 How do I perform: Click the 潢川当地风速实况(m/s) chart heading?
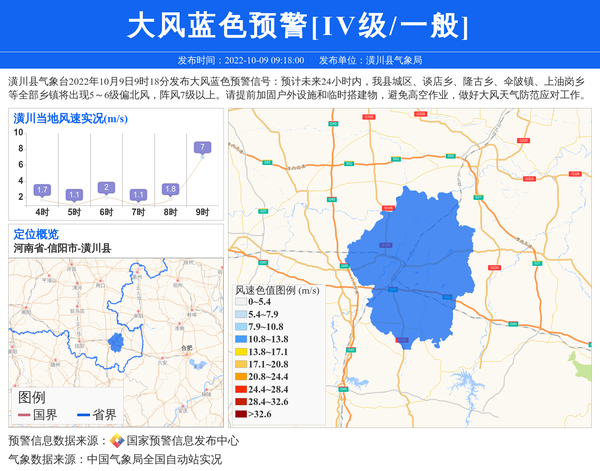pyautogui.click(x=70, y=119)
